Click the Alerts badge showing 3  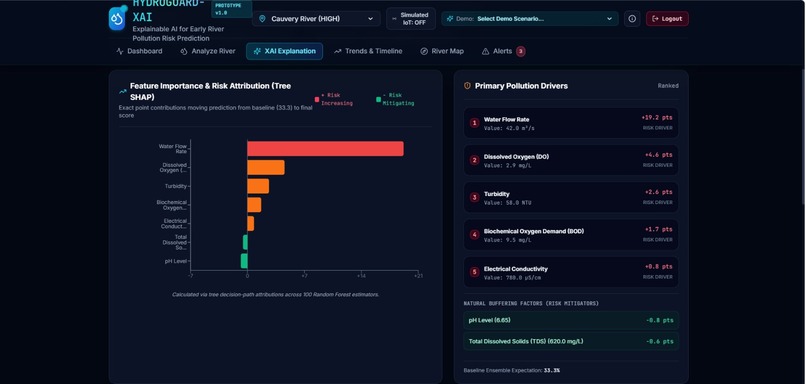521,51
